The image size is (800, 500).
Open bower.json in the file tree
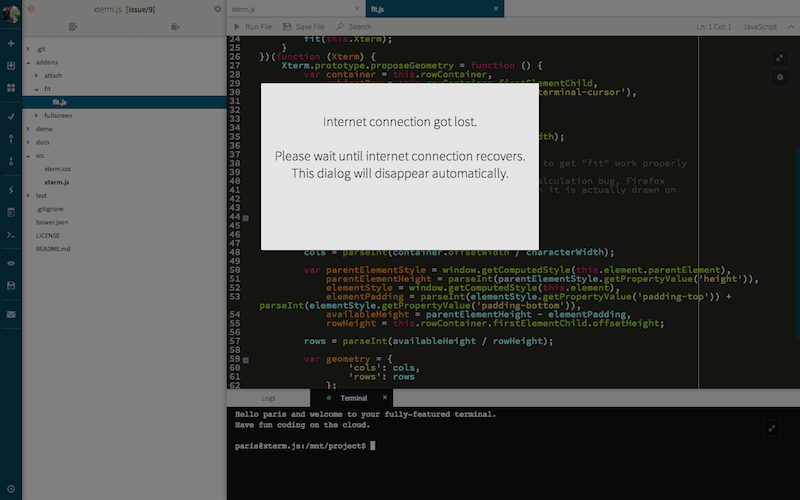[x=50, y=222]
